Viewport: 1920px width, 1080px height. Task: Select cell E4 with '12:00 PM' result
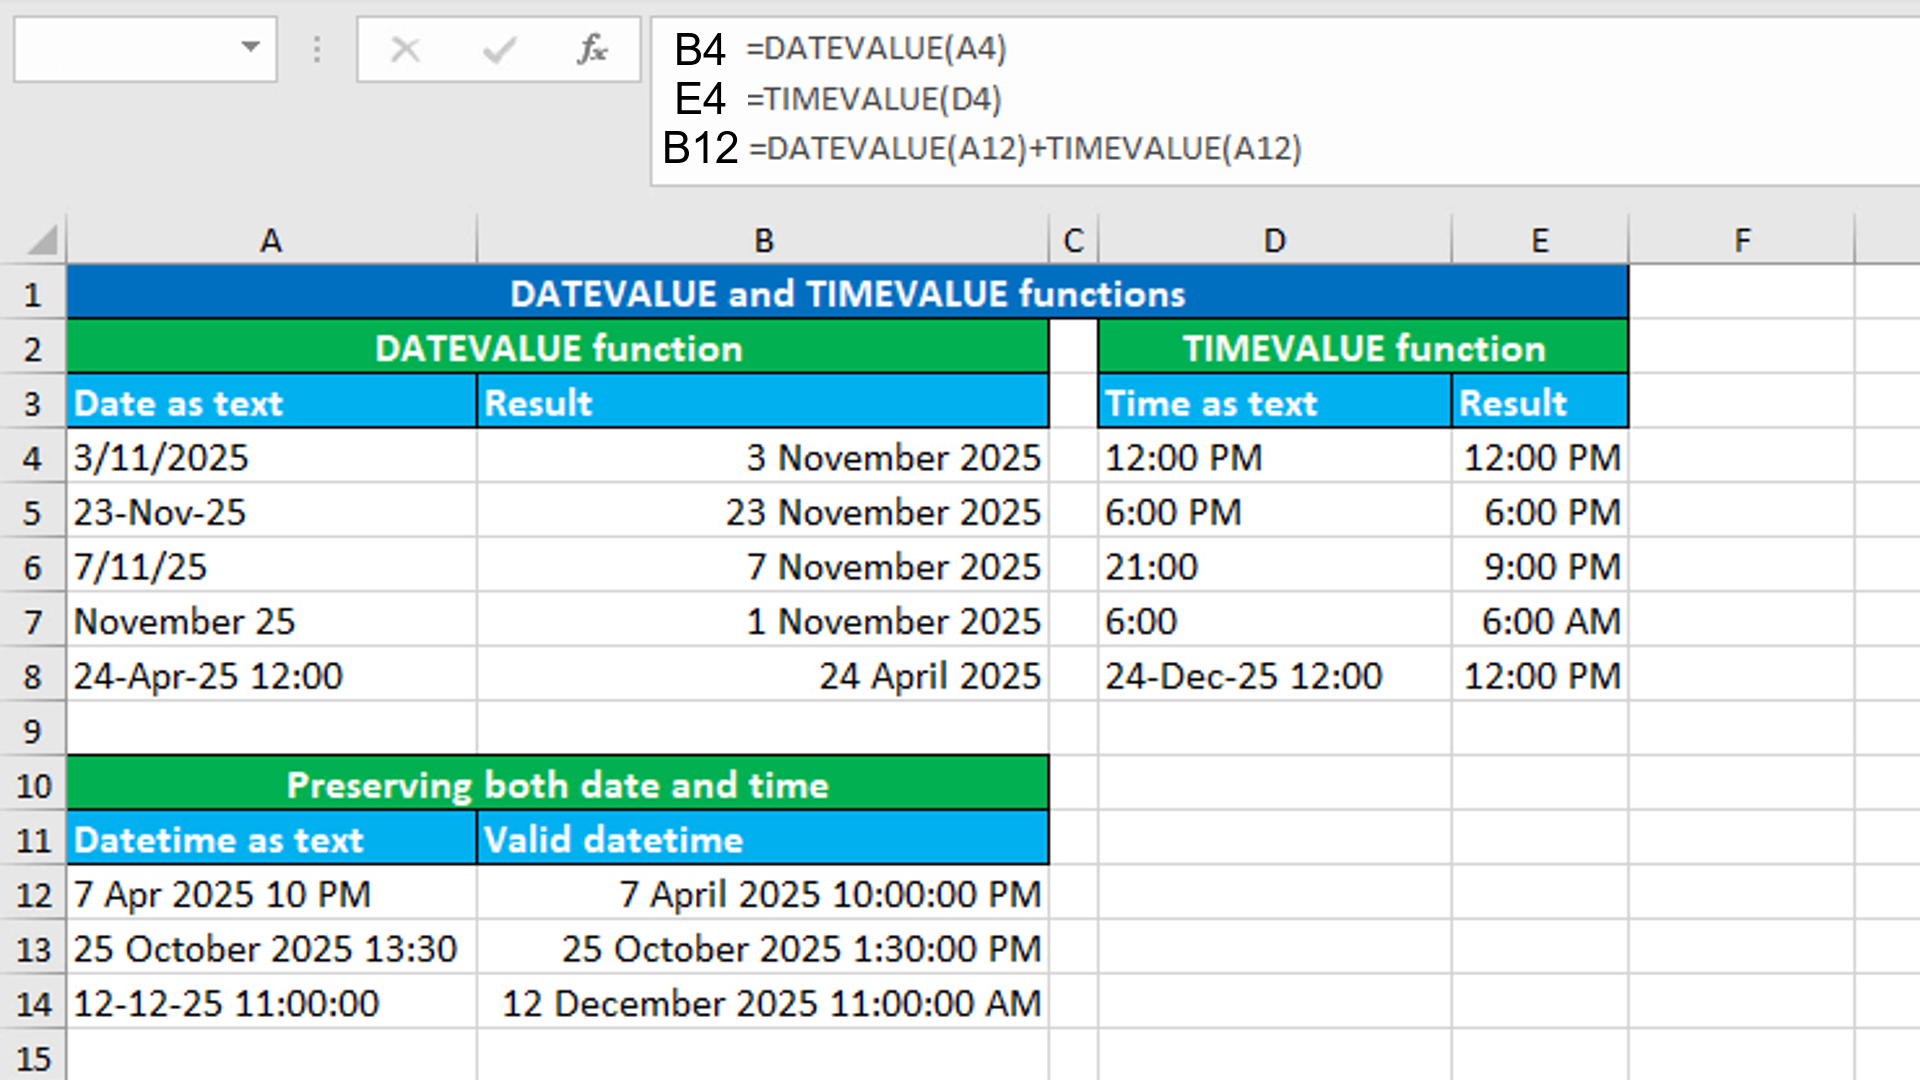(1540, 458)
